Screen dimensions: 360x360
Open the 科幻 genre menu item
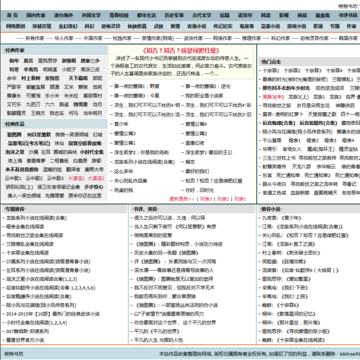click(89, 26)
